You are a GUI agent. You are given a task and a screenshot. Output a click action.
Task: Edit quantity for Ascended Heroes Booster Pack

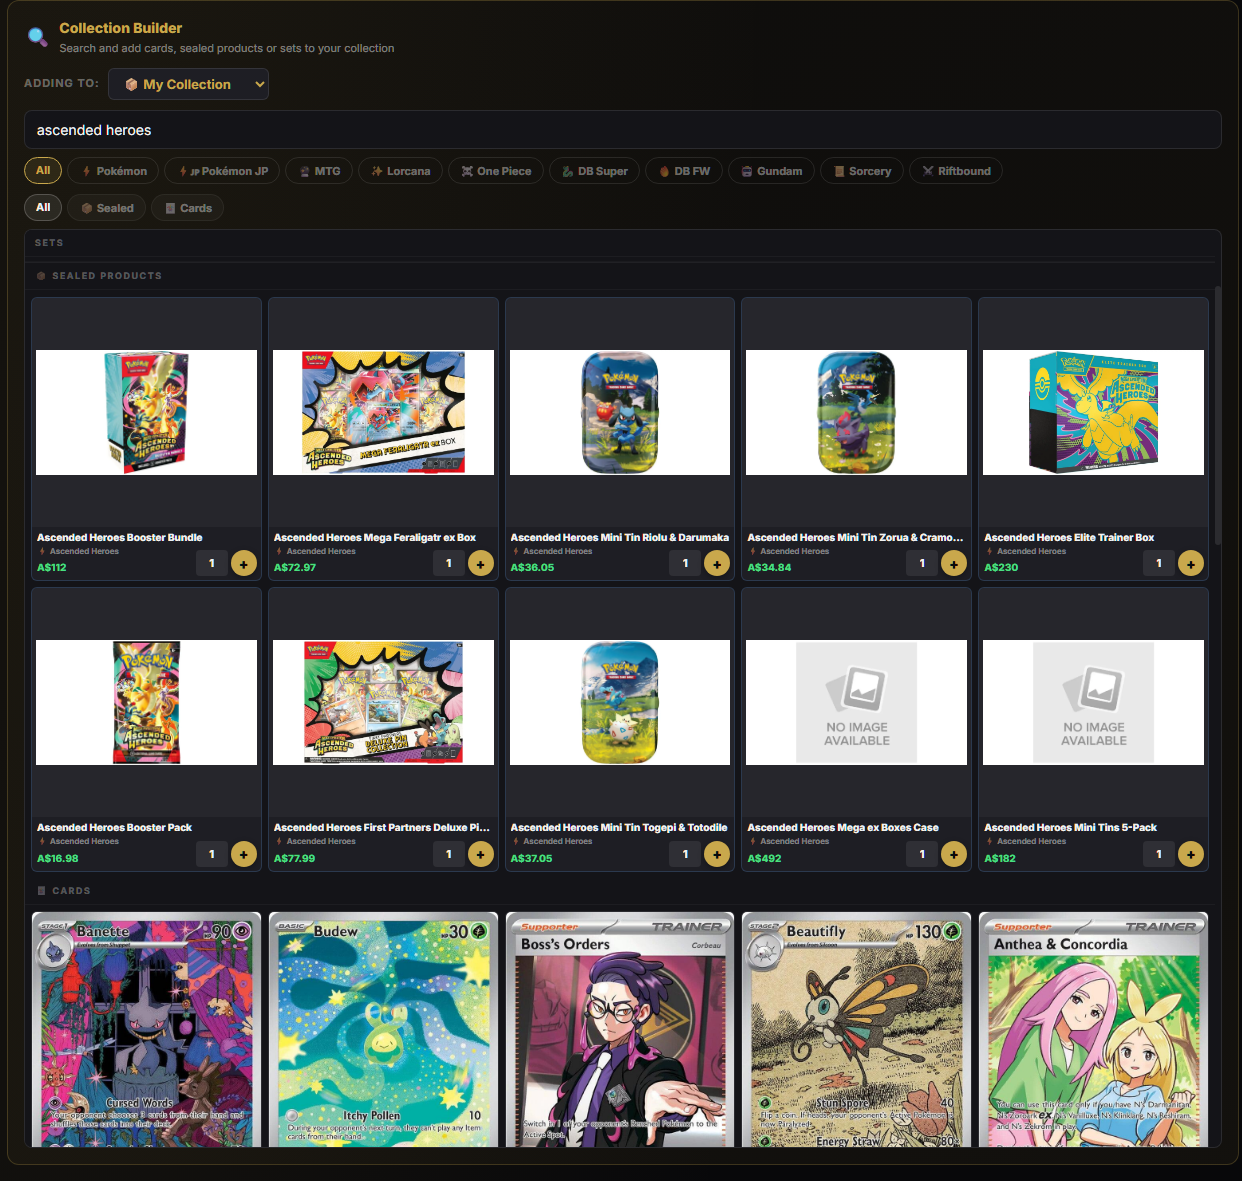(x=212, y=854)
